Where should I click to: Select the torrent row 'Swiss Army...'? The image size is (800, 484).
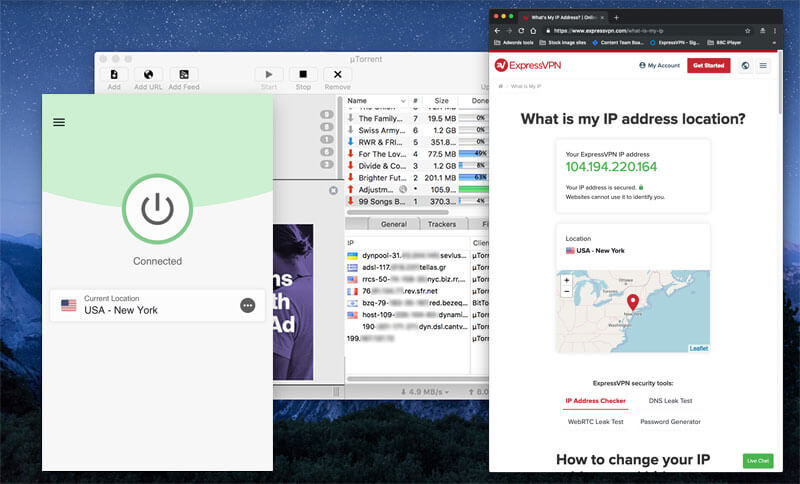click(417, 130)
